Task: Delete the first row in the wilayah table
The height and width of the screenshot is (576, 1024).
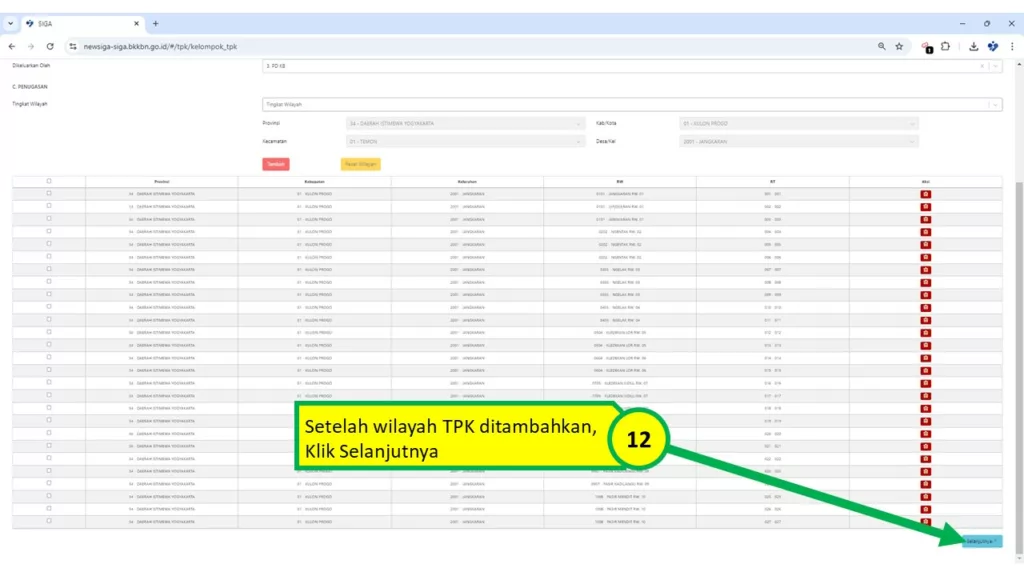Action: pos(925,193)
